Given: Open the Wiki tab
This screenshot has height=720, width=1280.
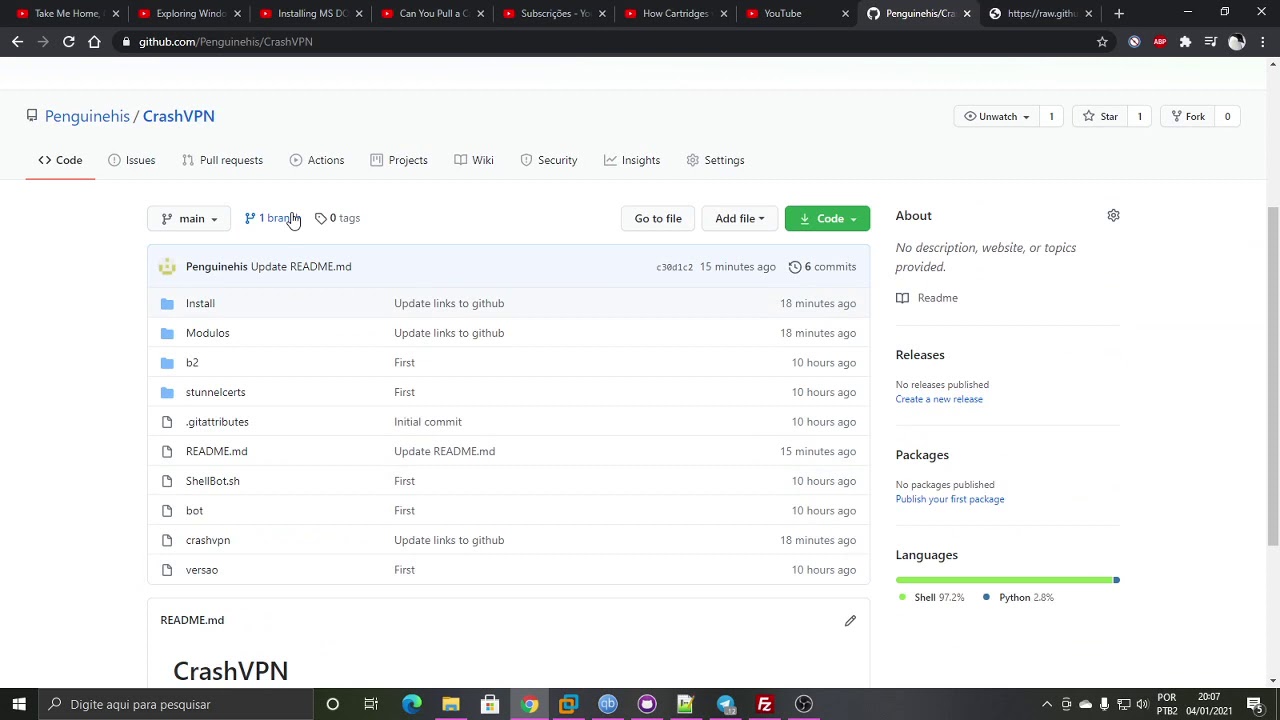Looking at the screenshot, I should pyautogui.click(x=473, y=160).
